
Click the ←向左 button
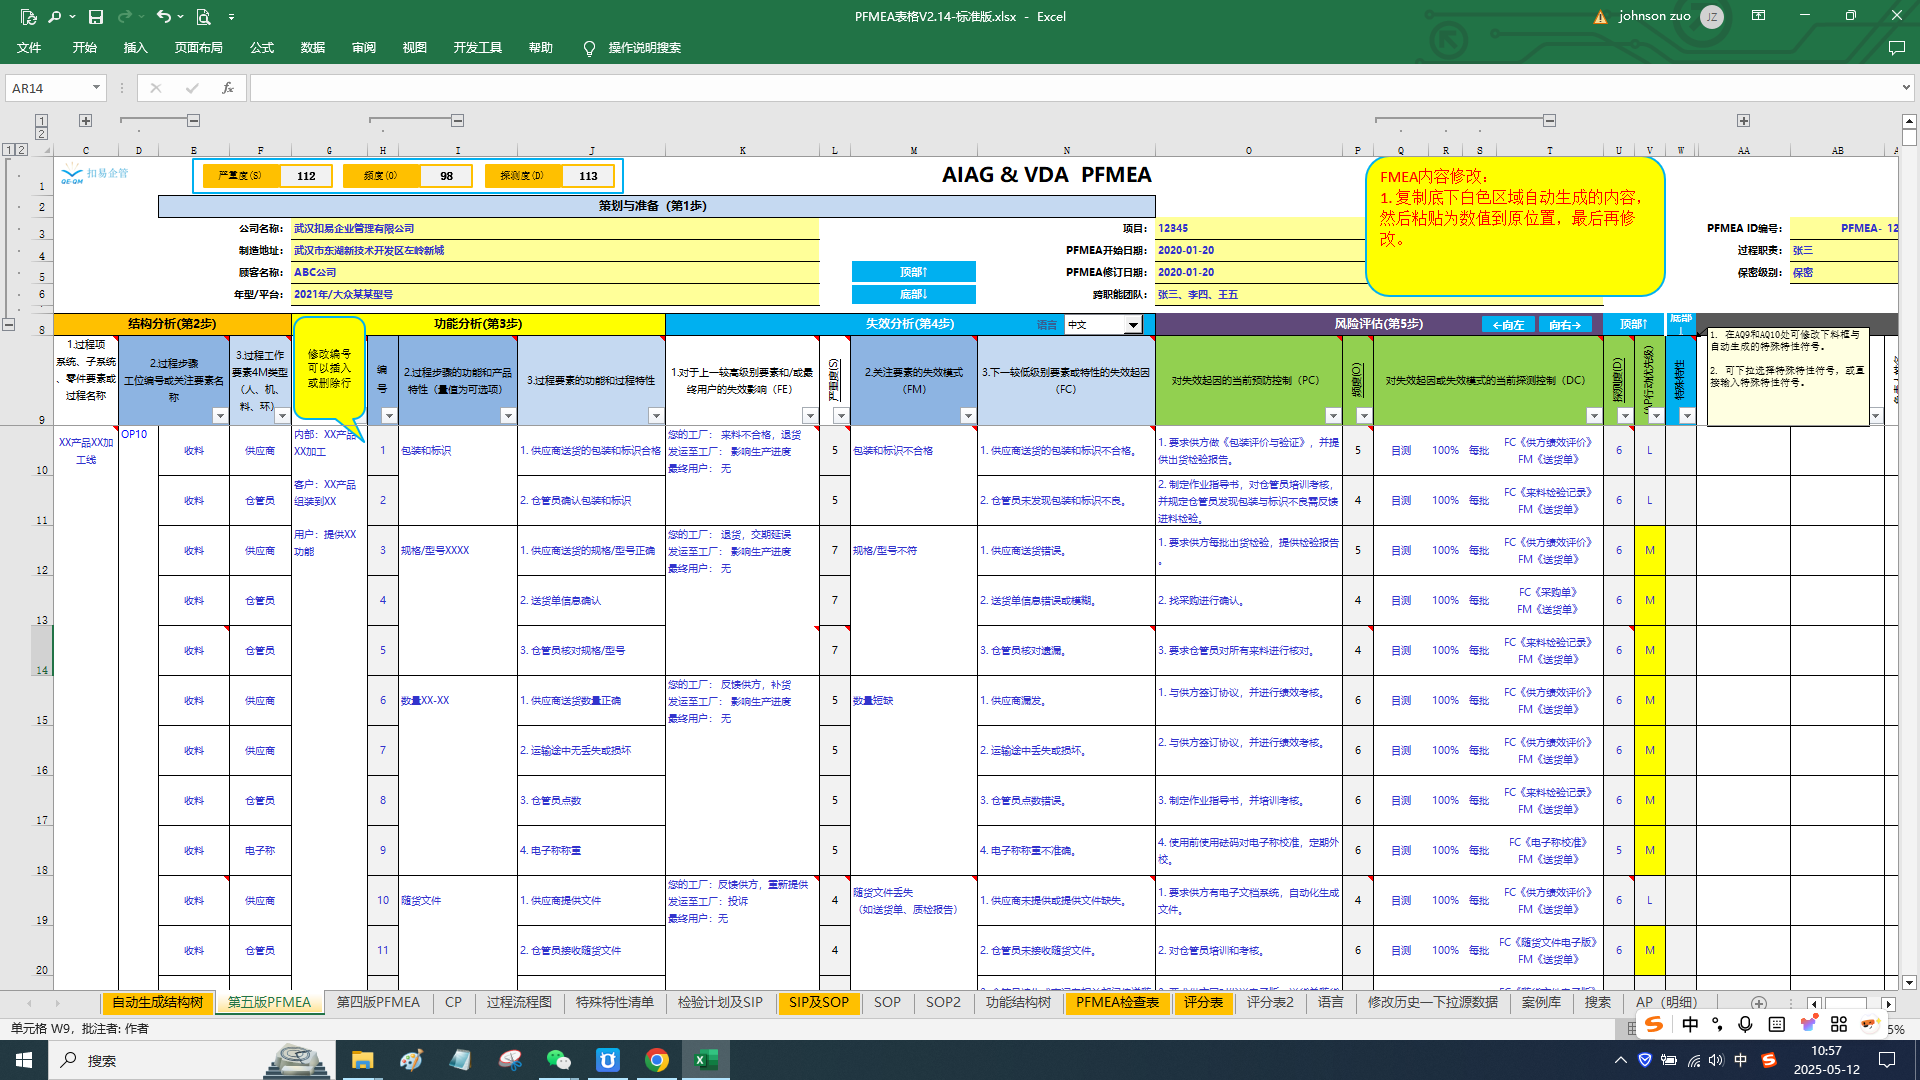point(1508,325)
